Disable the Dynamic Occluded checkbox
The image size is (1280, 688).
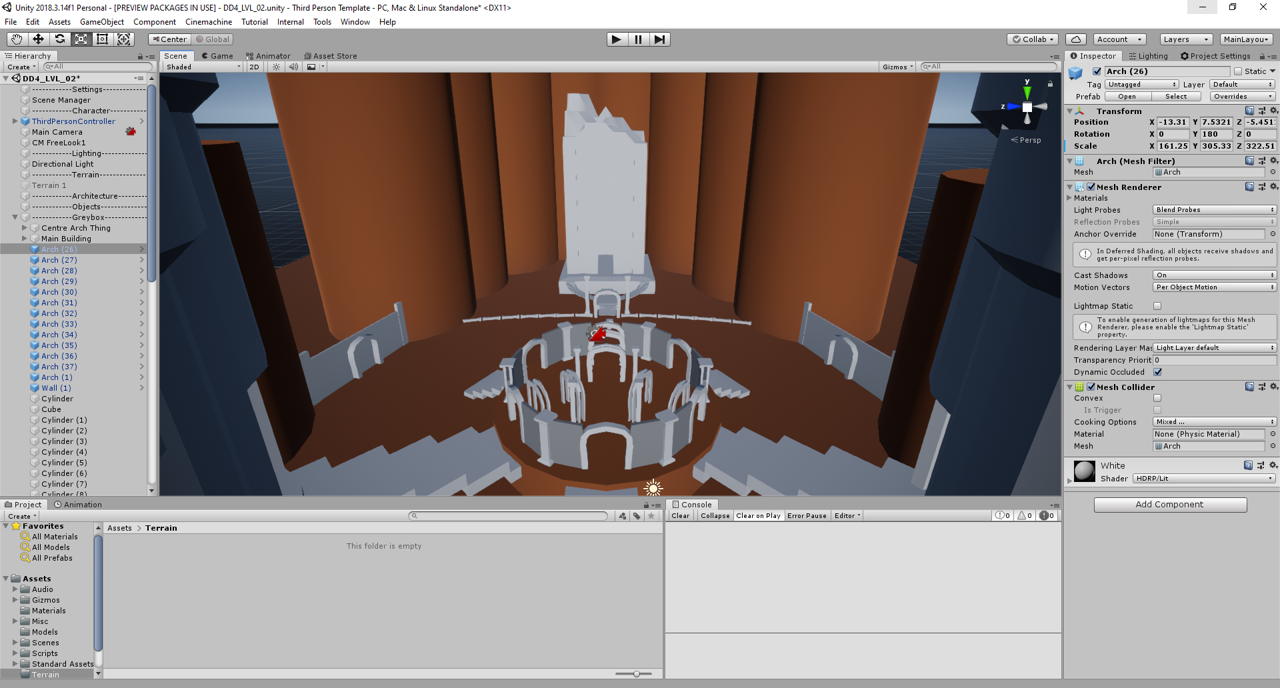(x=1157, y=372)
